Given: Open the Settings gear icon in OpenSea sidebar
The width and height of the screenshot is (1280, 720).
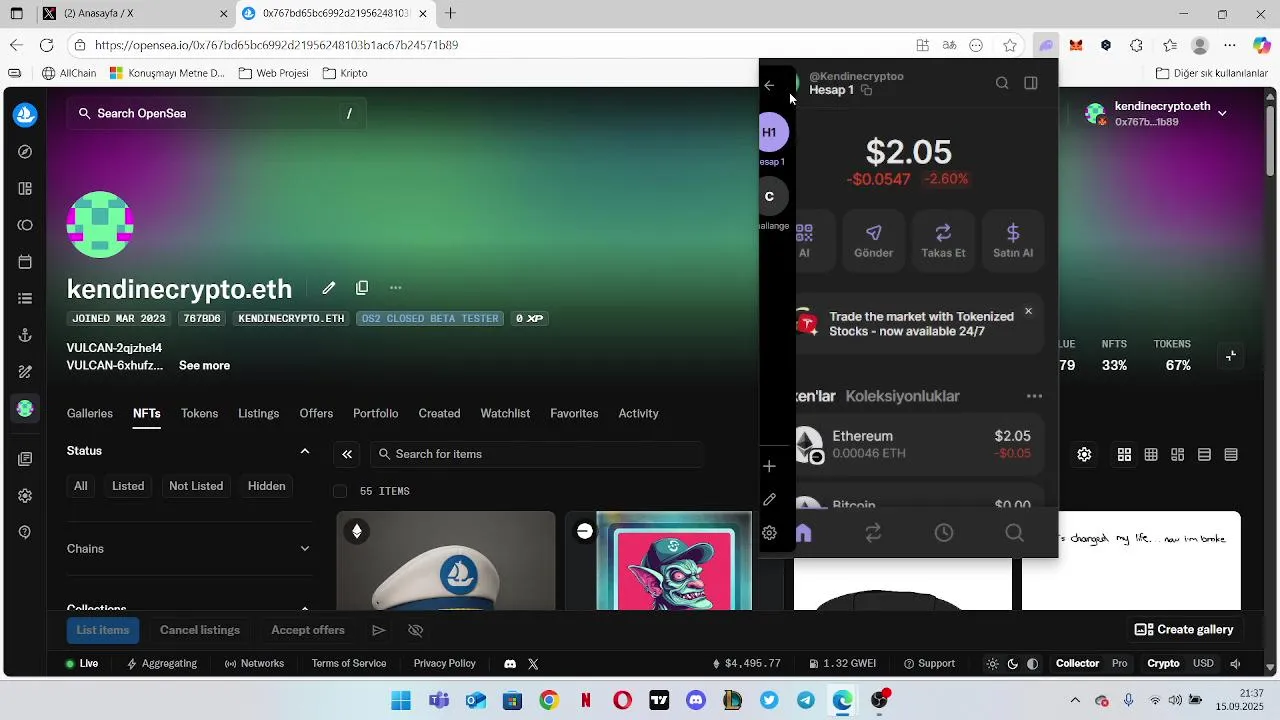Looking at the screenshot, I should [25, 496].
